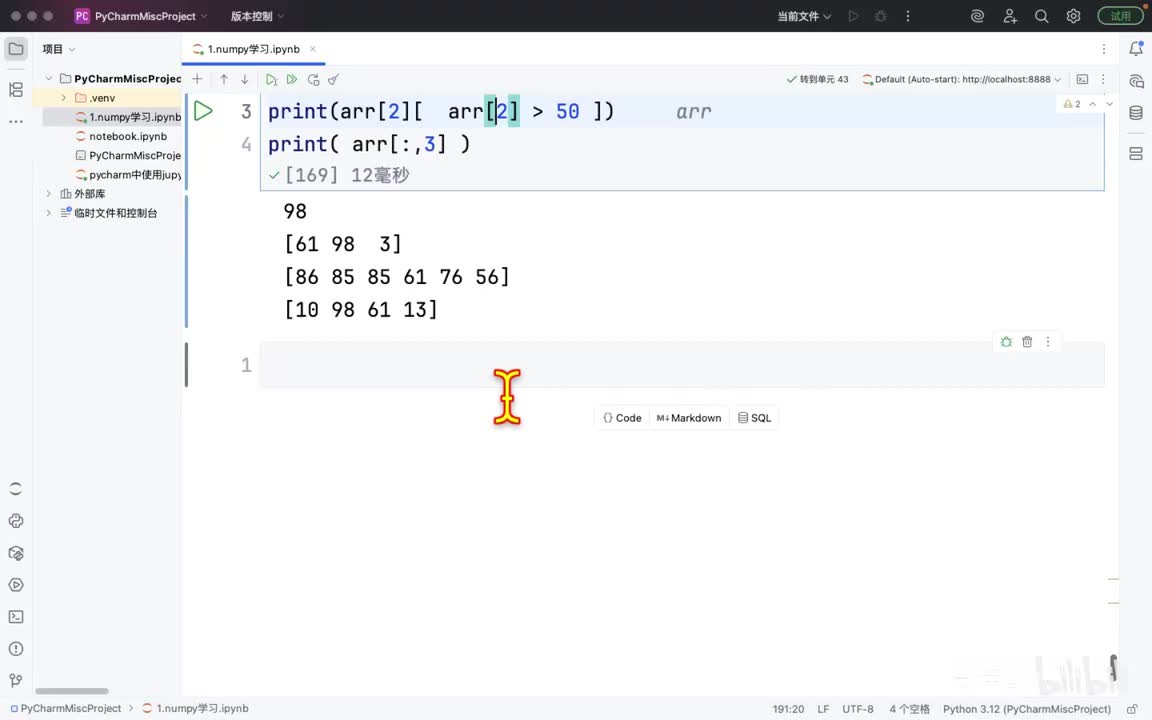Open Search Everywhere magnifier
This screenshot has width=1152, height=720.
1041,16
